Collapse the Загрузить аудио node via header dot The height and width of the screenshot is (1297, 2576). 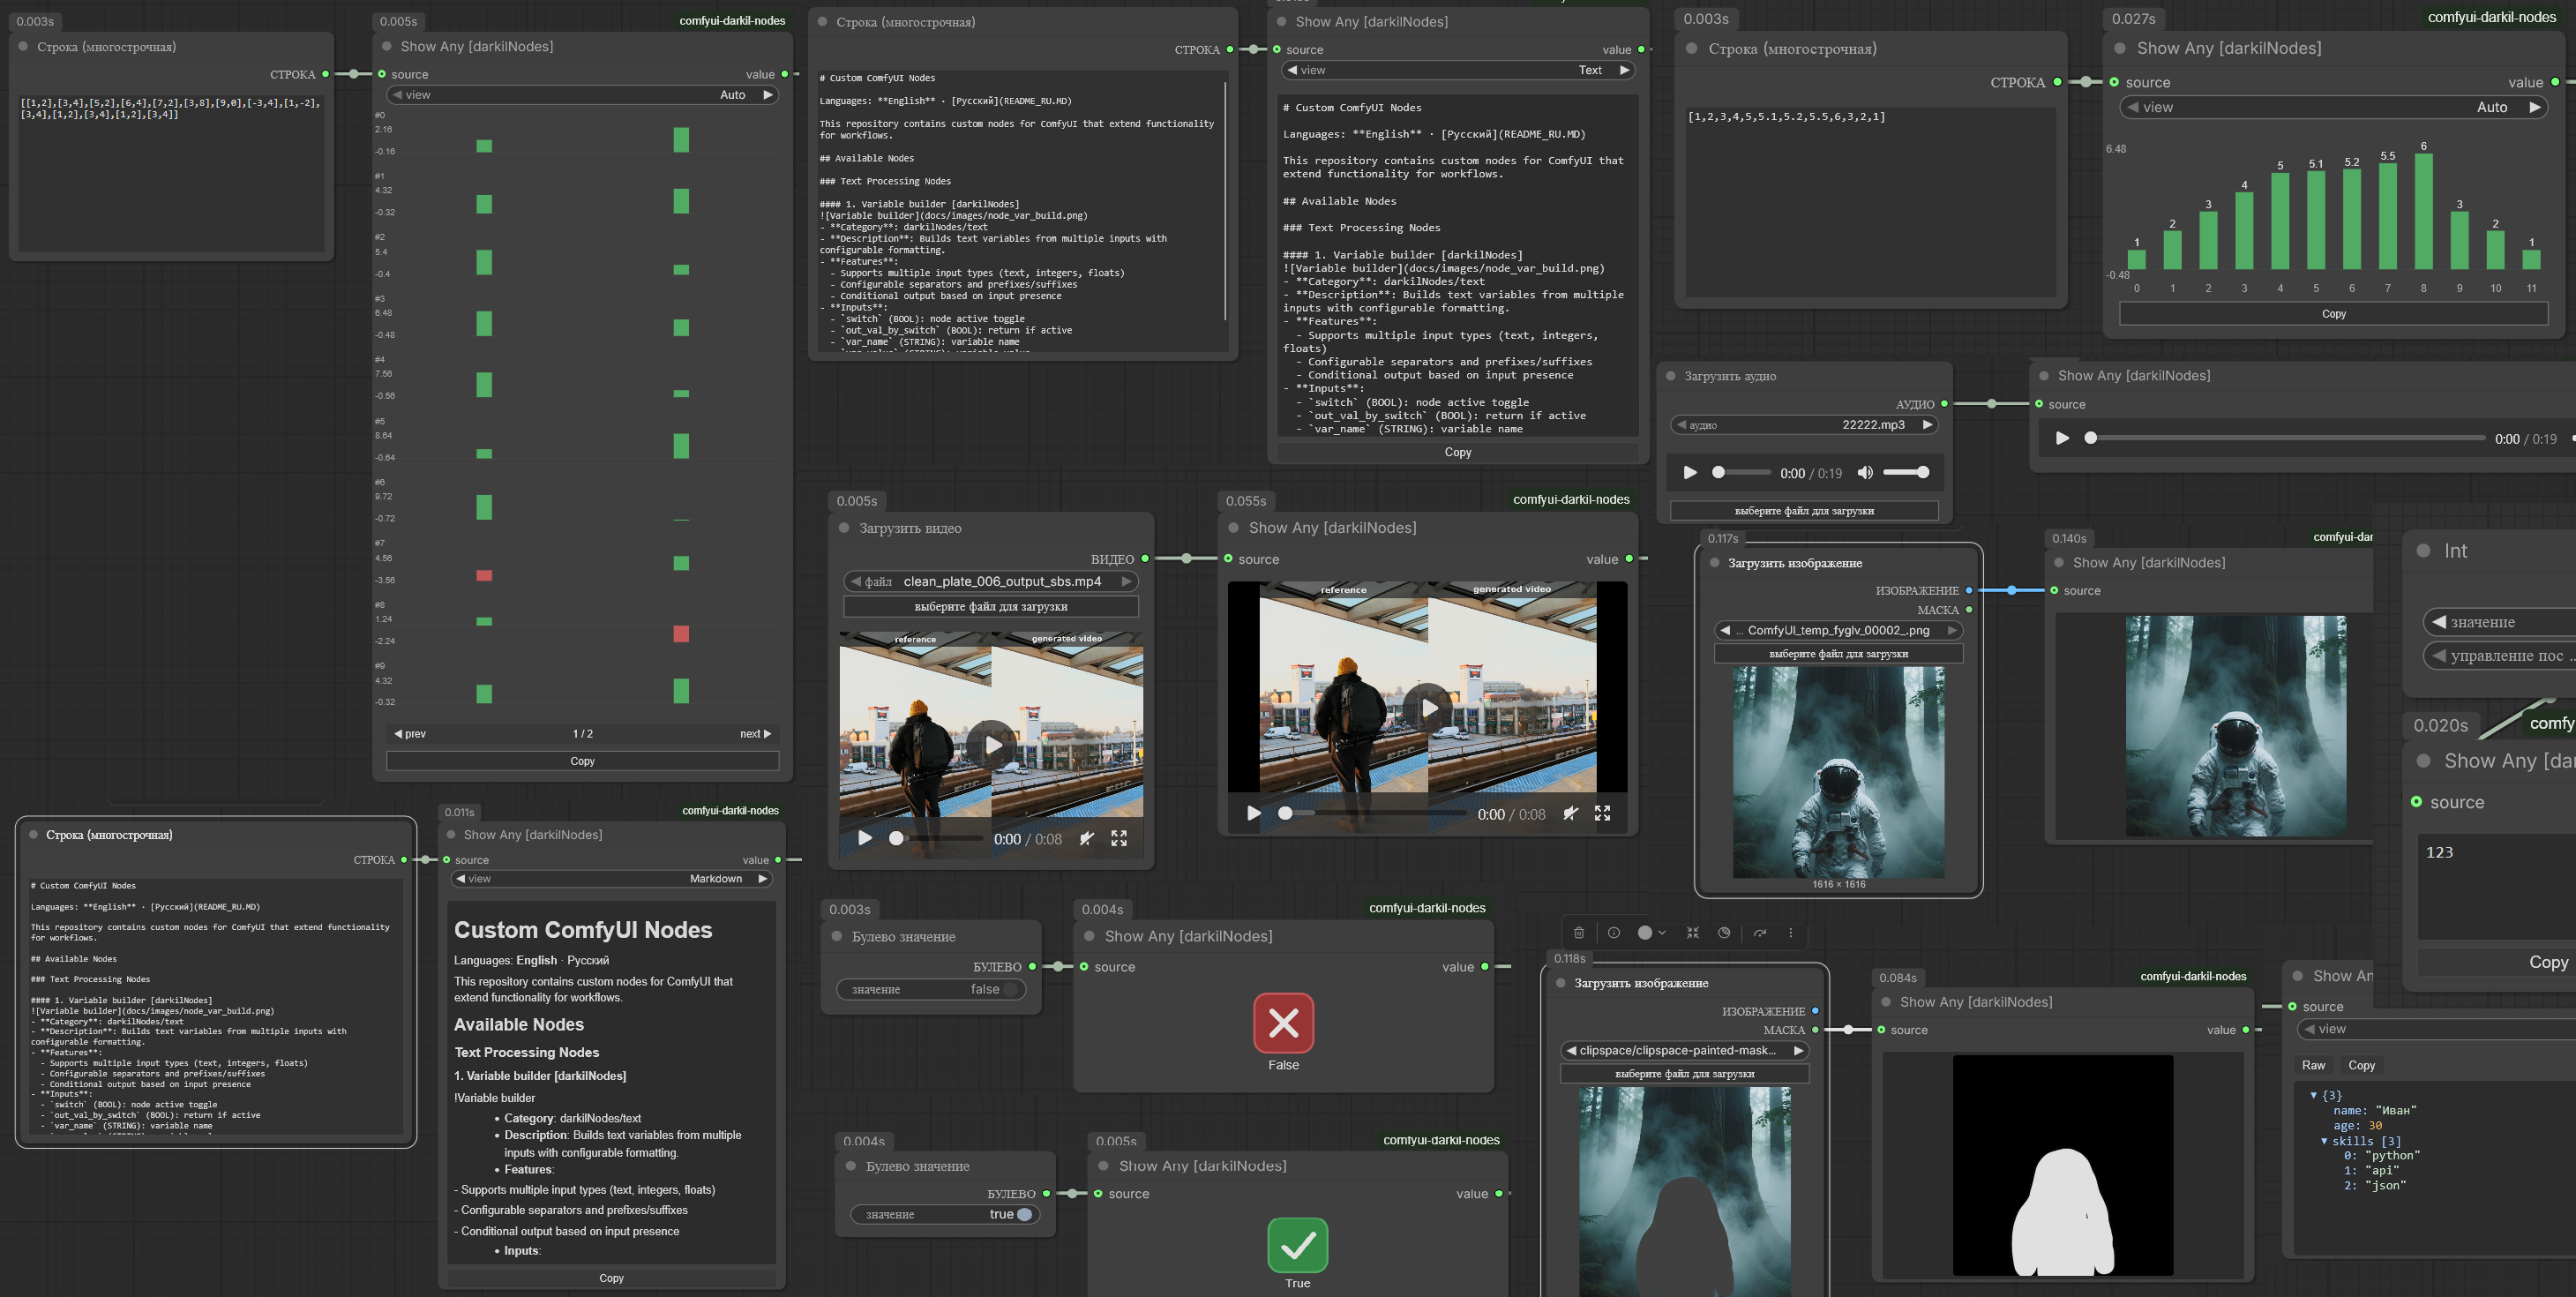point(1670,376)
